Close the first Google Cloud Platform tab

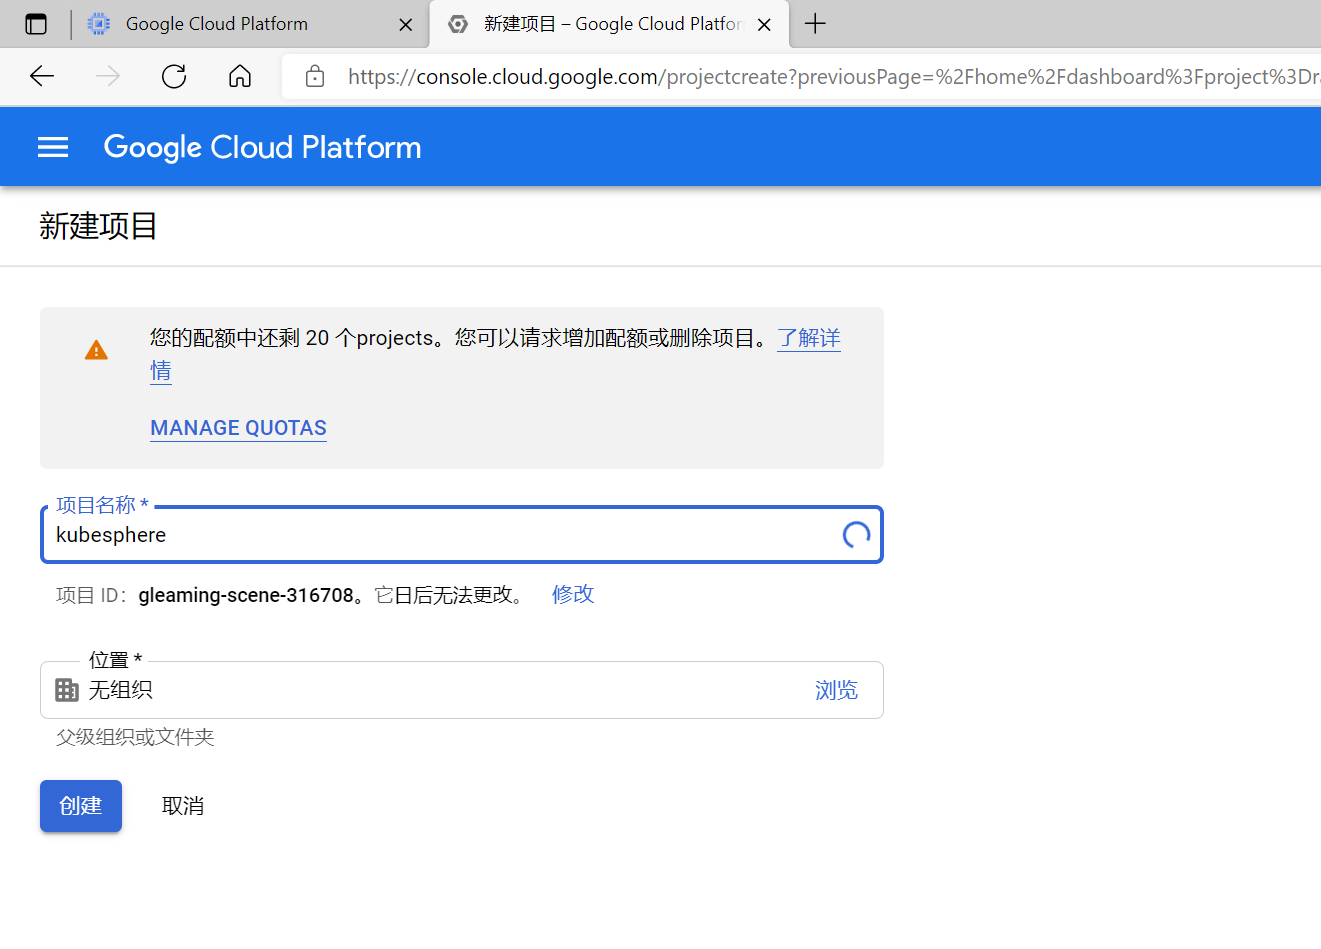406,25
